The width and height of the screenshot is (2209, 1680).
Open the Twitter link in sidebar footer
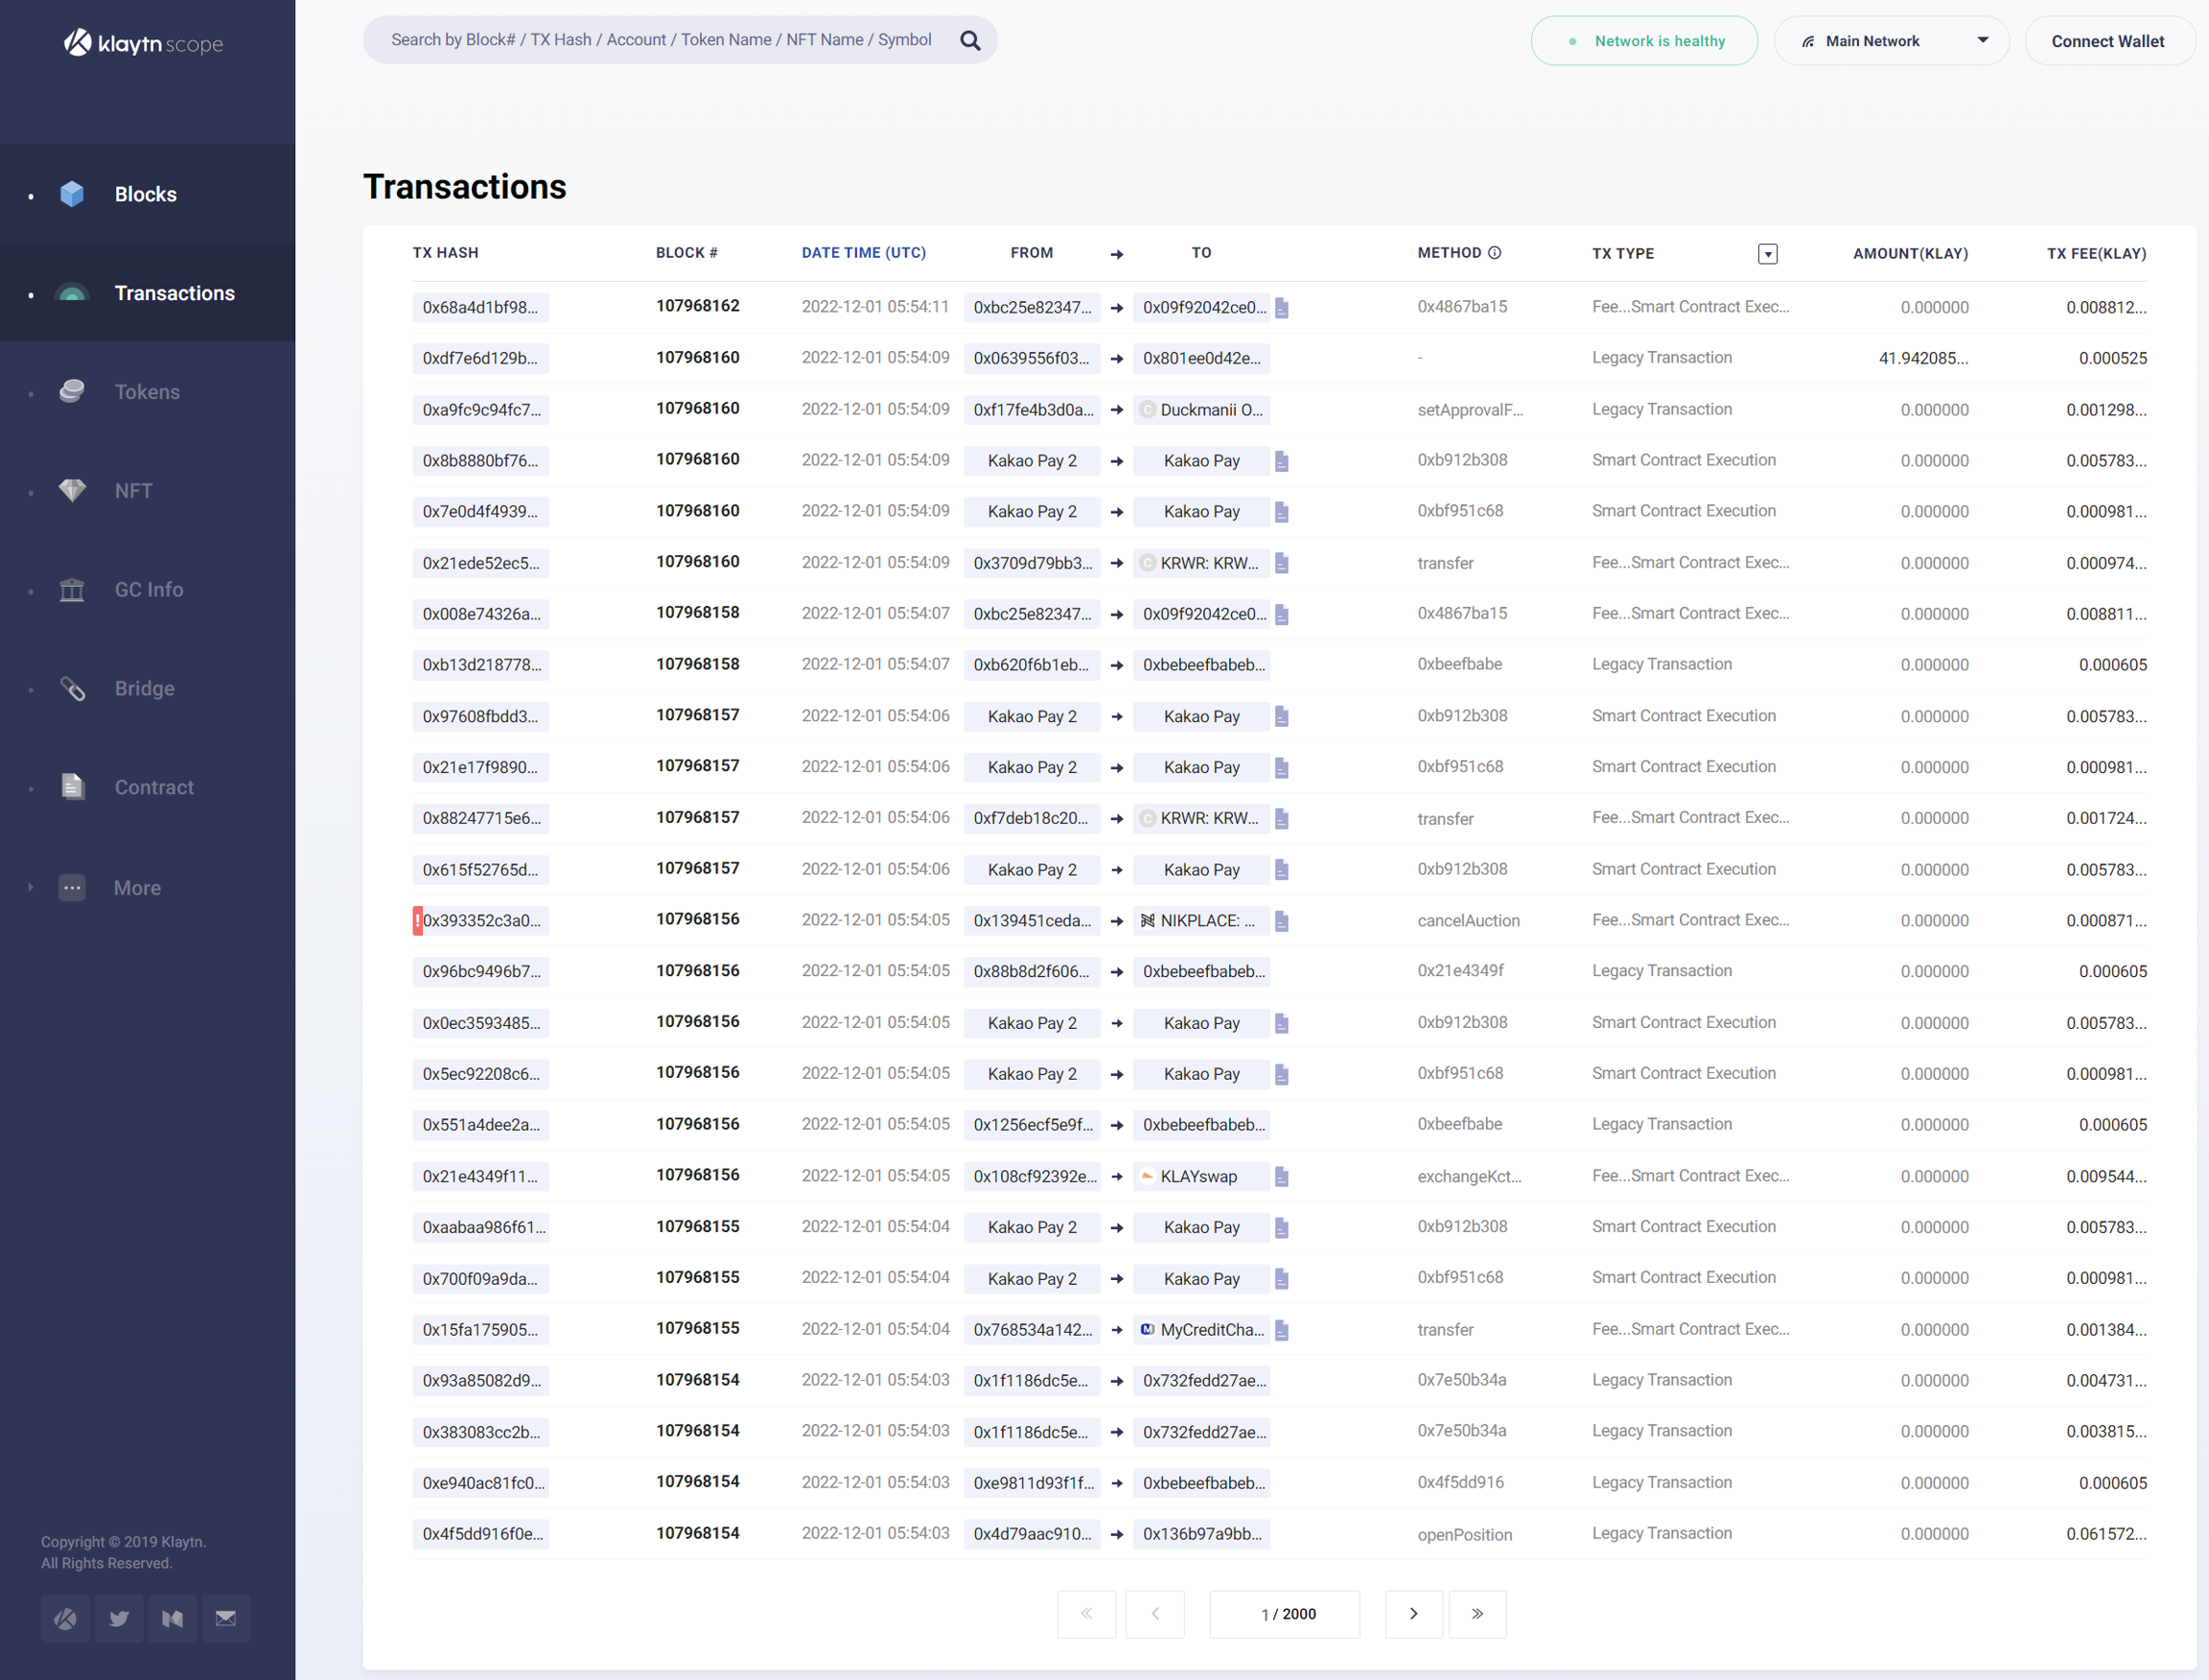click(119, 1618)
